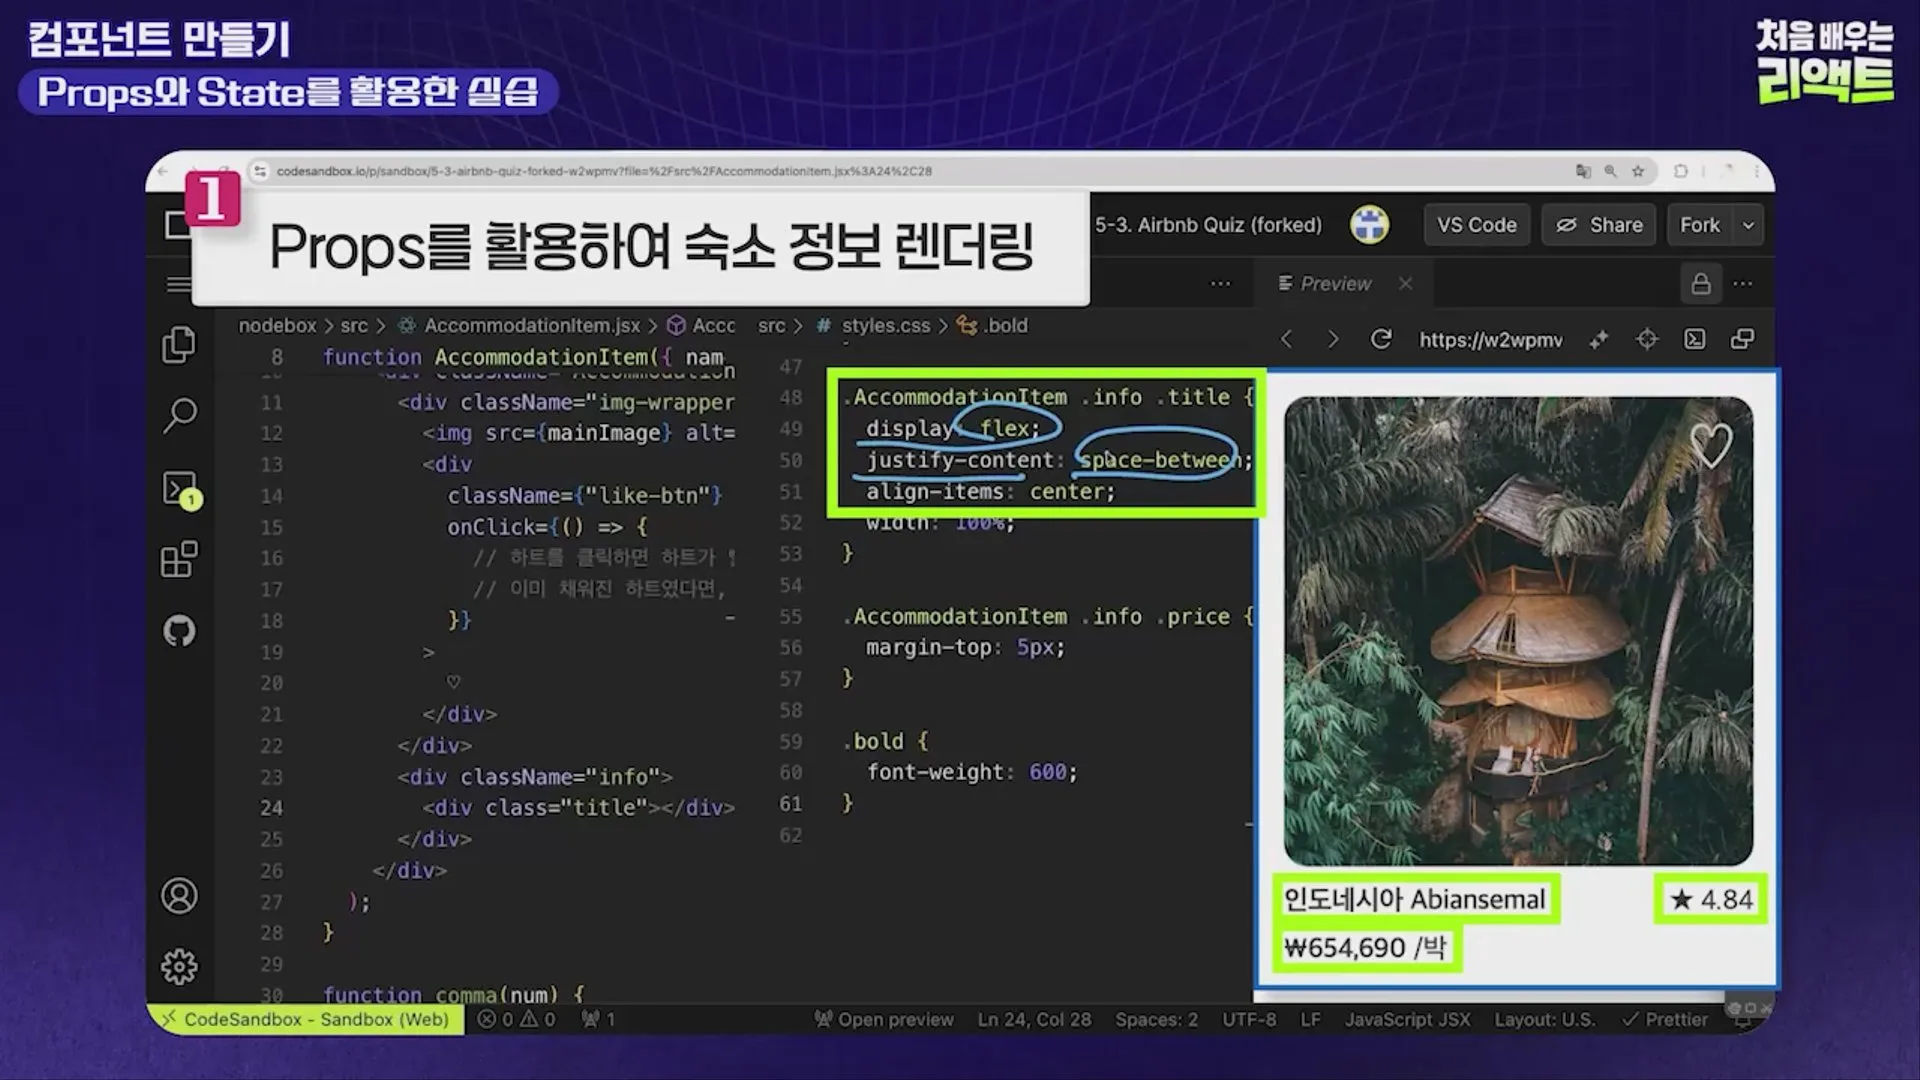Click JavaScript JSX language mode in status bar
This screenshot has width=1920, height=1080.
click(1407, 1019)
